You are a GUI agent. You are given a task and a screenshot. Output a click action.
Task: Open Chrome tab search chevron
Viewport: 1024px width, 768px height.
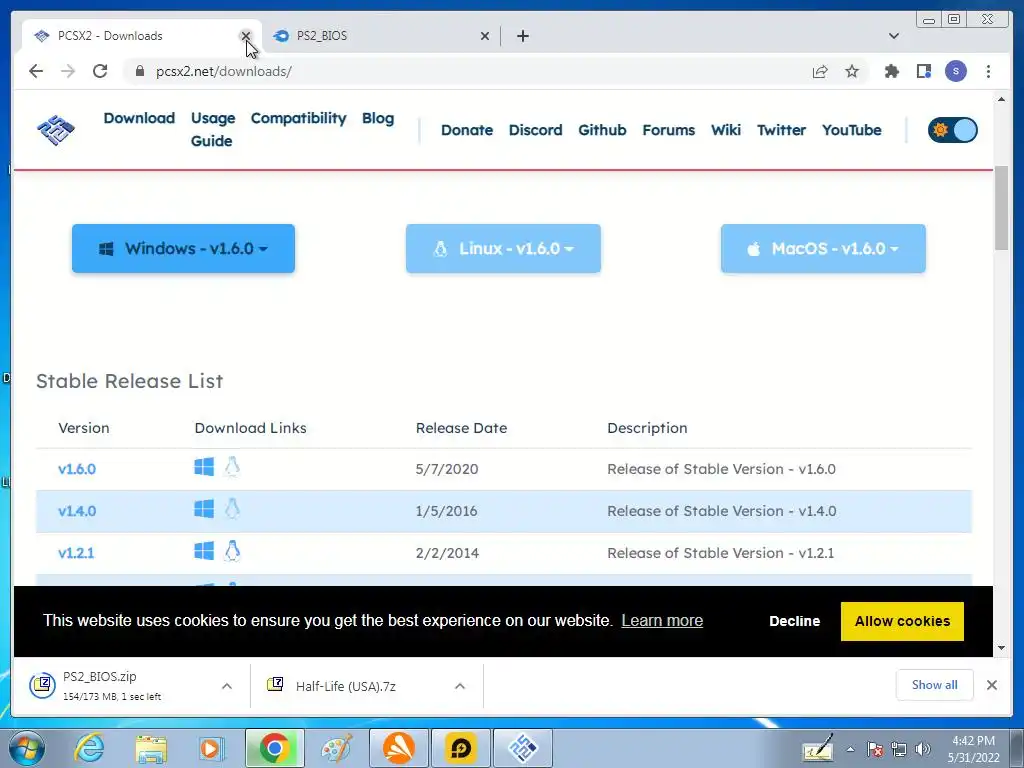893,36
